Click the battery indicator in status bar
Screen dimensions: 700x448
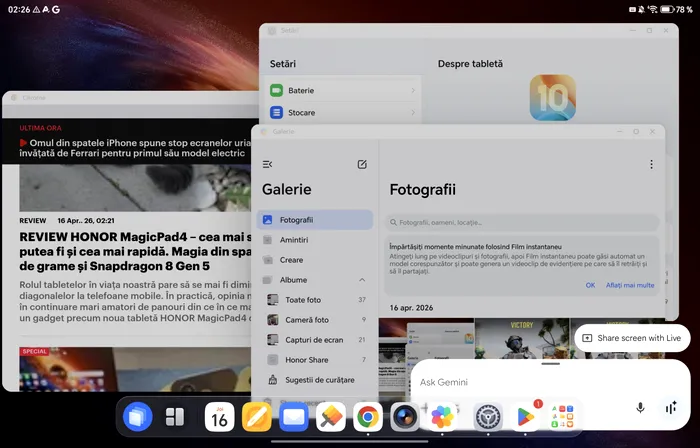667,9
